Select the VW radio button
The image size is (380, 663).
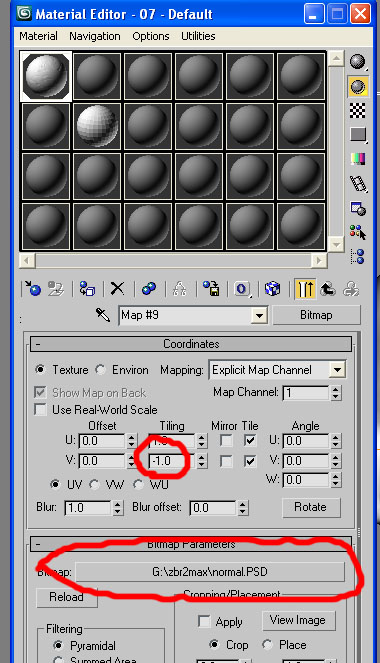point(94,484)
